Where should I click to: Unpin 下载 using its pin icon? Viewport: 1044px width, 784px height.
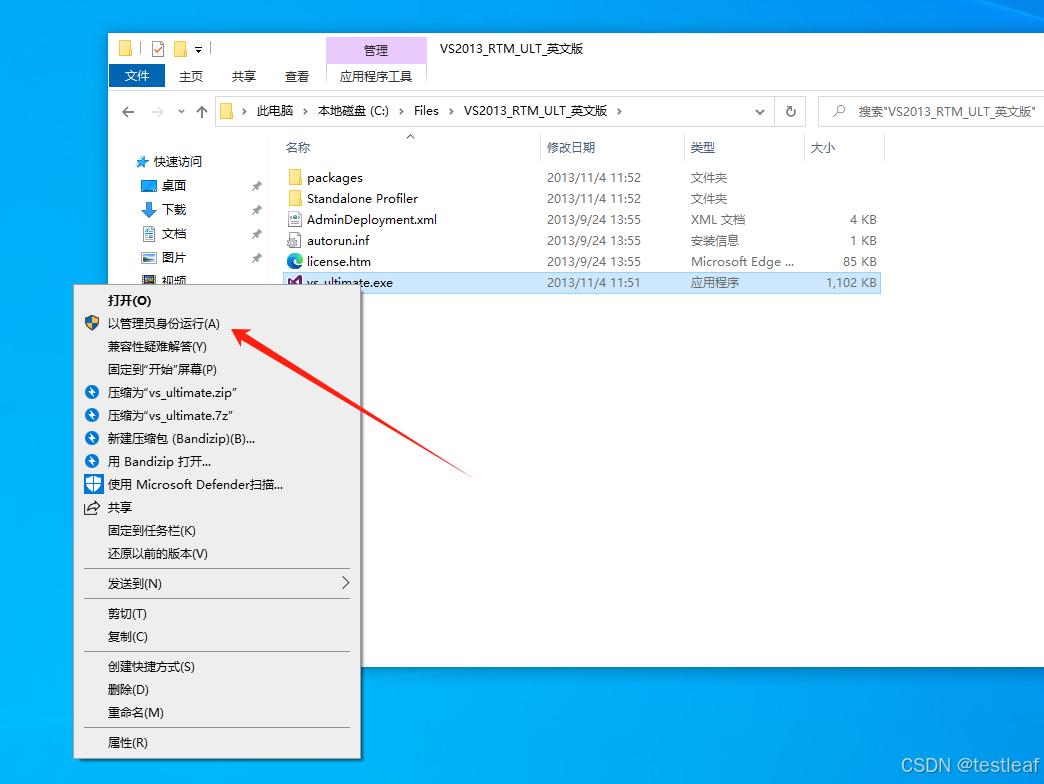pos(256,210)
